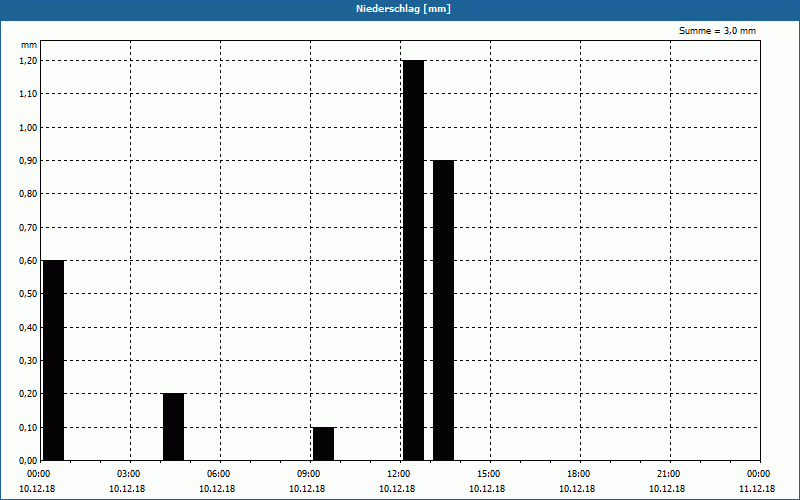800x500 pixels.
Task: Click the 11.12.18 date label
Action: click(757, 489)
